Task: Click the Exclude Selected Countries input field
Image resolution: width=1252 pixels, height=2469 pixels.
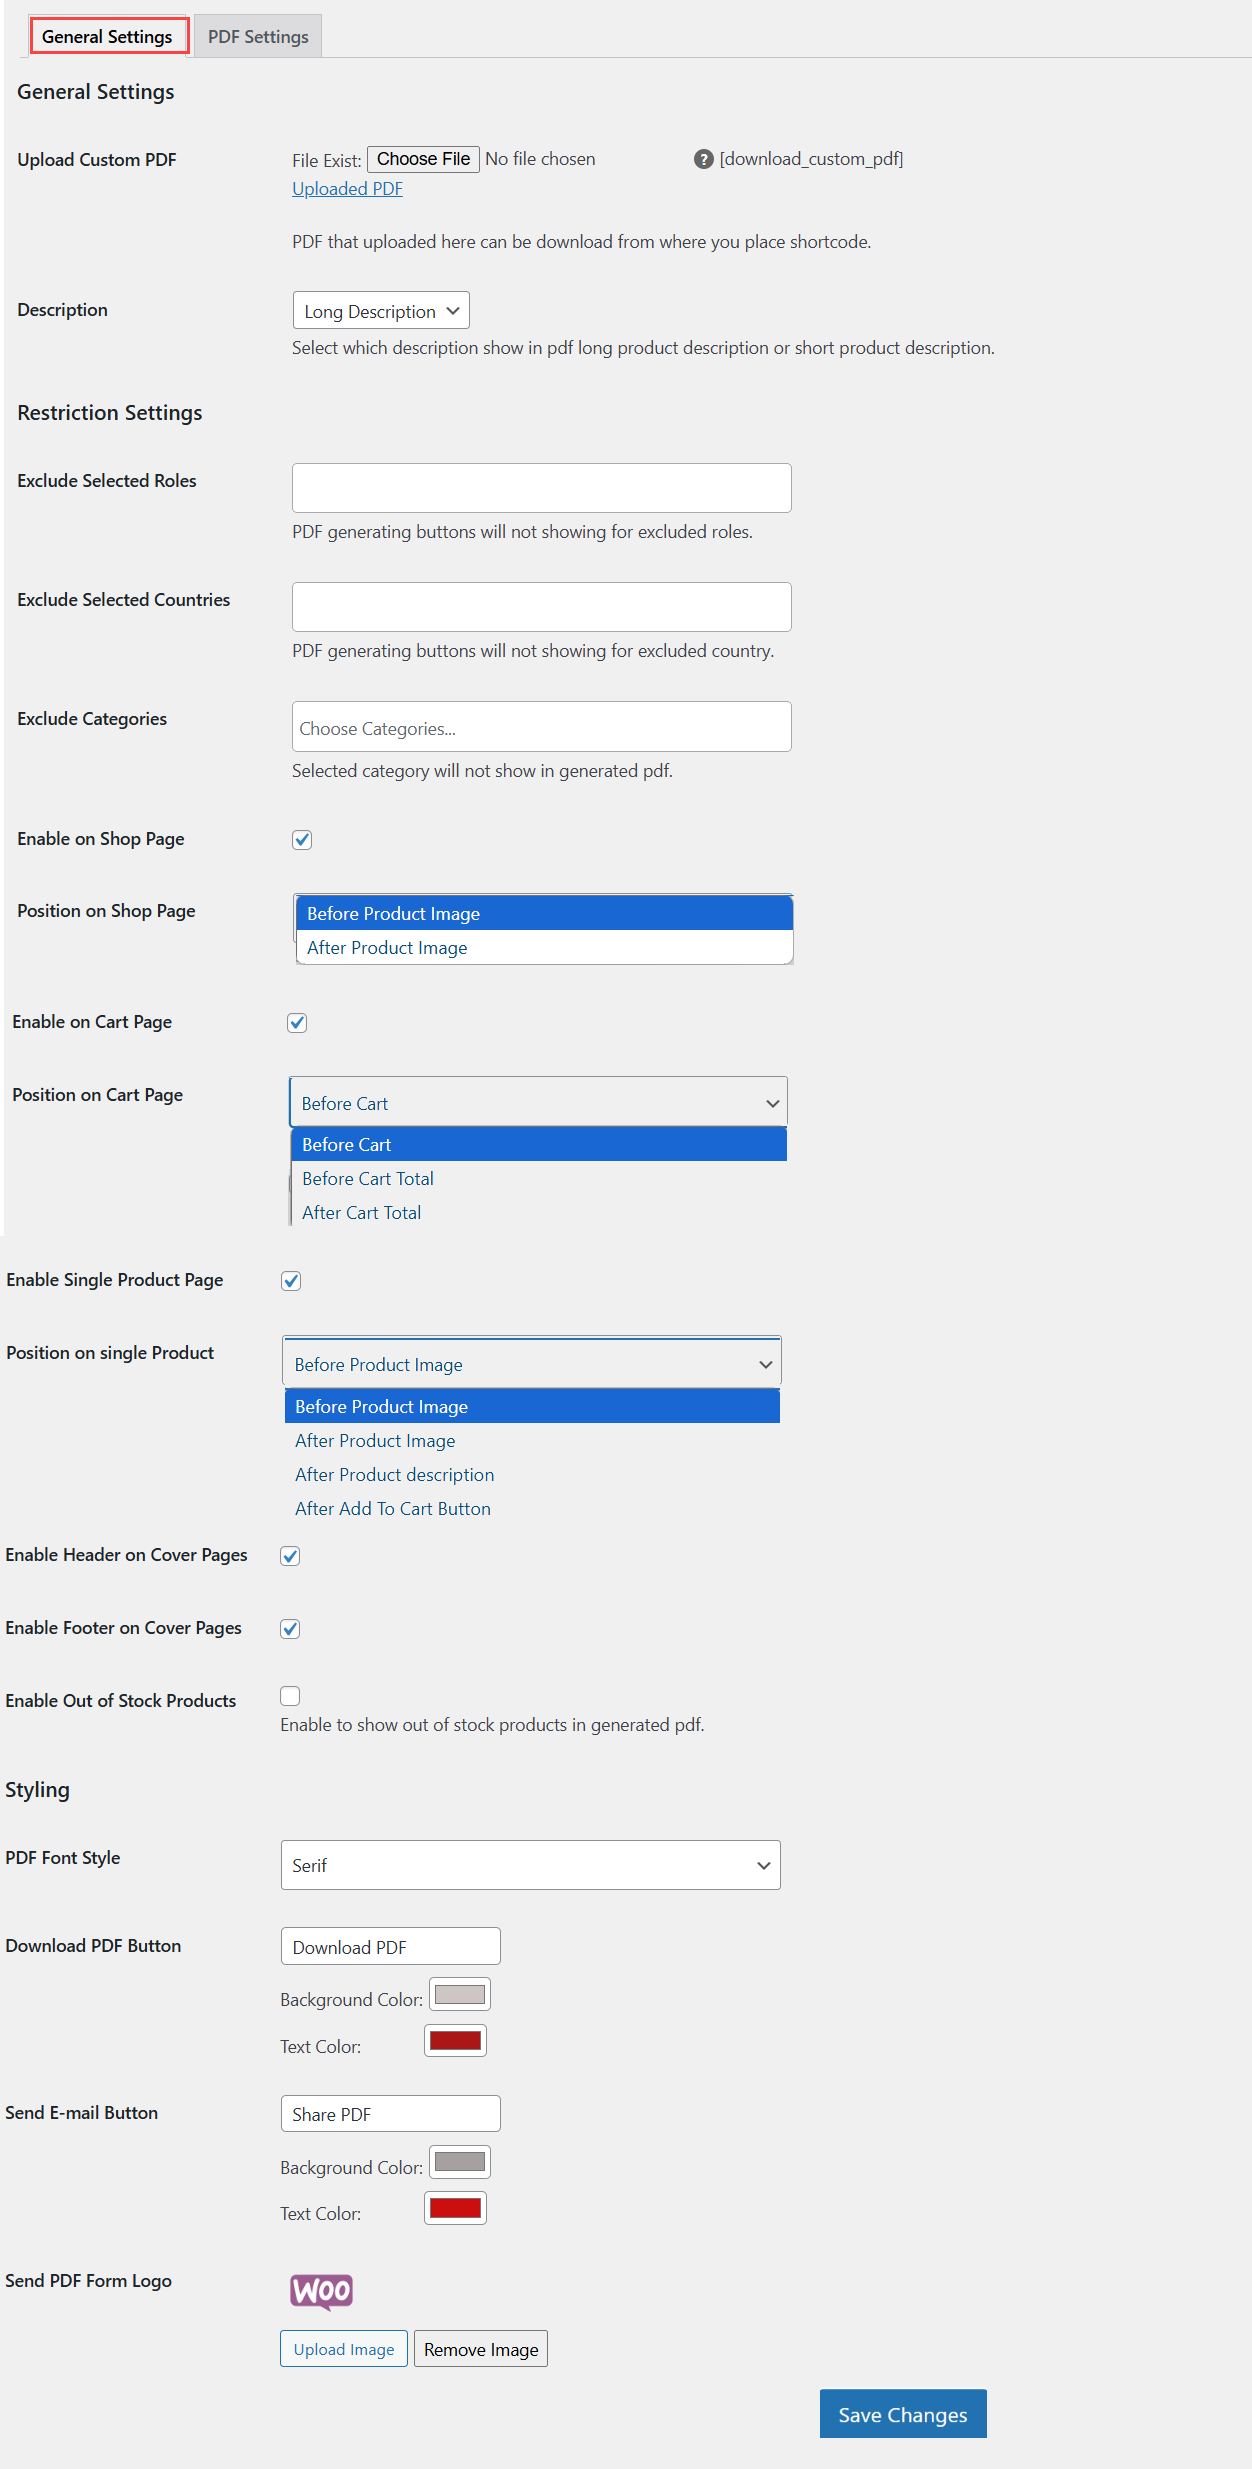Action: pyautogui.click(x=541, y=606)
